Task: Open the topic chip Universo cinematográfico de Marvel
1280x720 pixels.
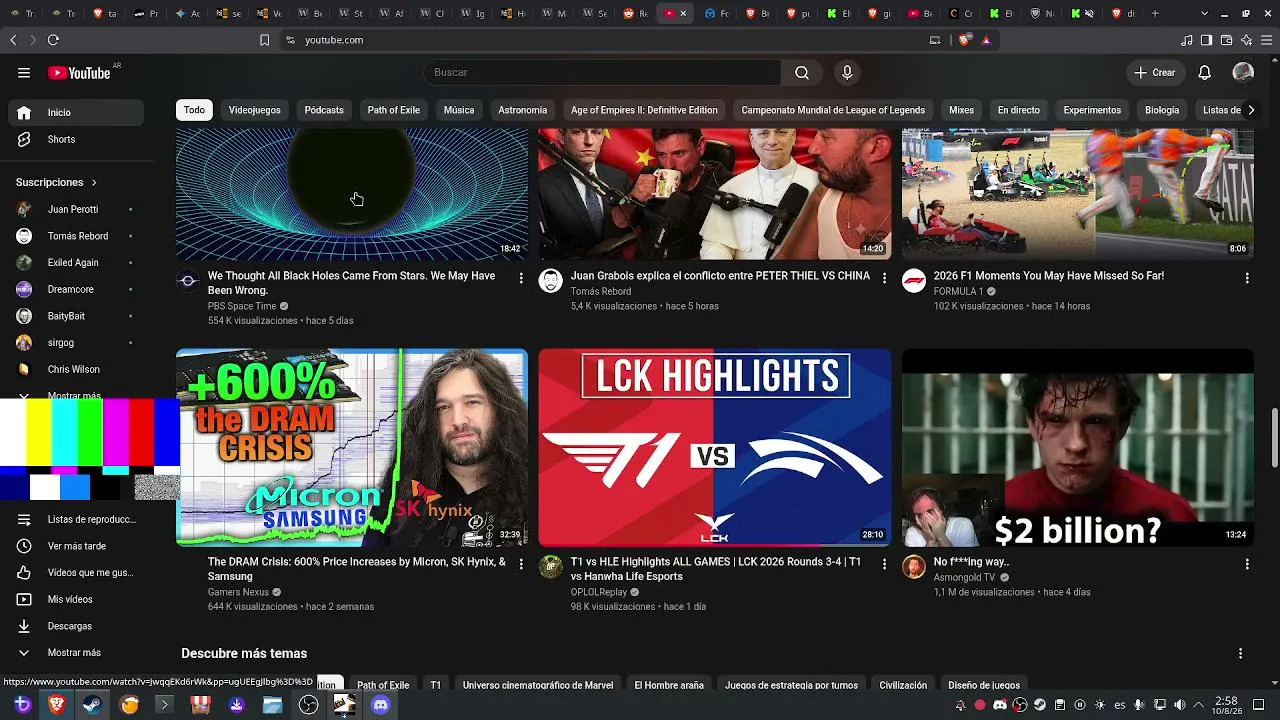Action: click(x=538, y=685)
